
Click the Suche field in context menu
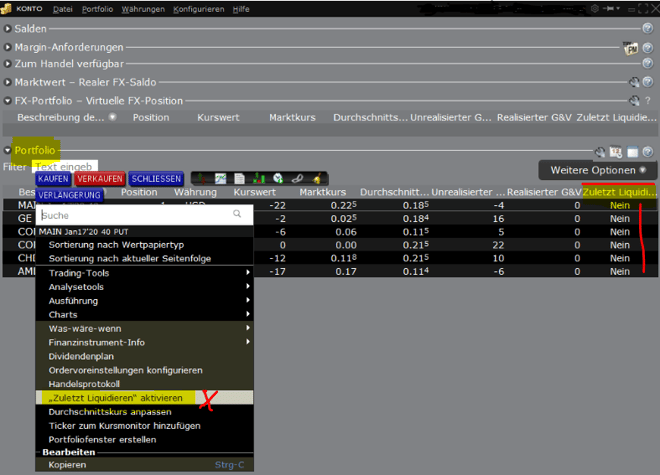click(144, 215)
